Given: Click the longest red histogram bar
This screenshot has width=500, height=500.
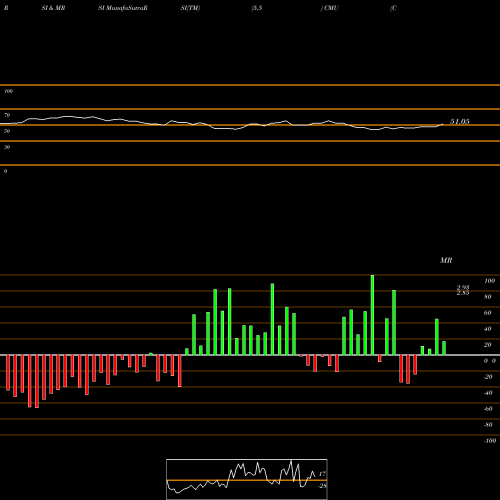Looking at the screenshot, I should [37, 381].
